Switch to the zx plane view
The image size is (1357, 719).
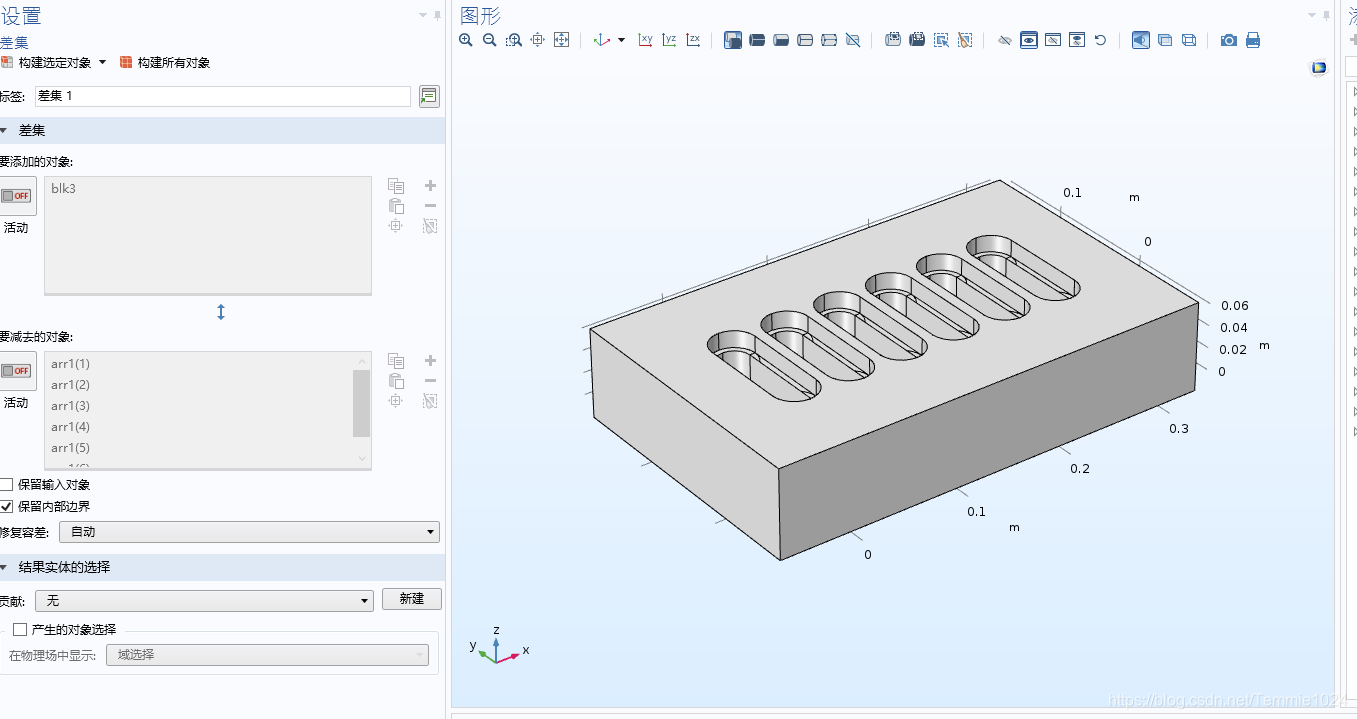point(694,40)
